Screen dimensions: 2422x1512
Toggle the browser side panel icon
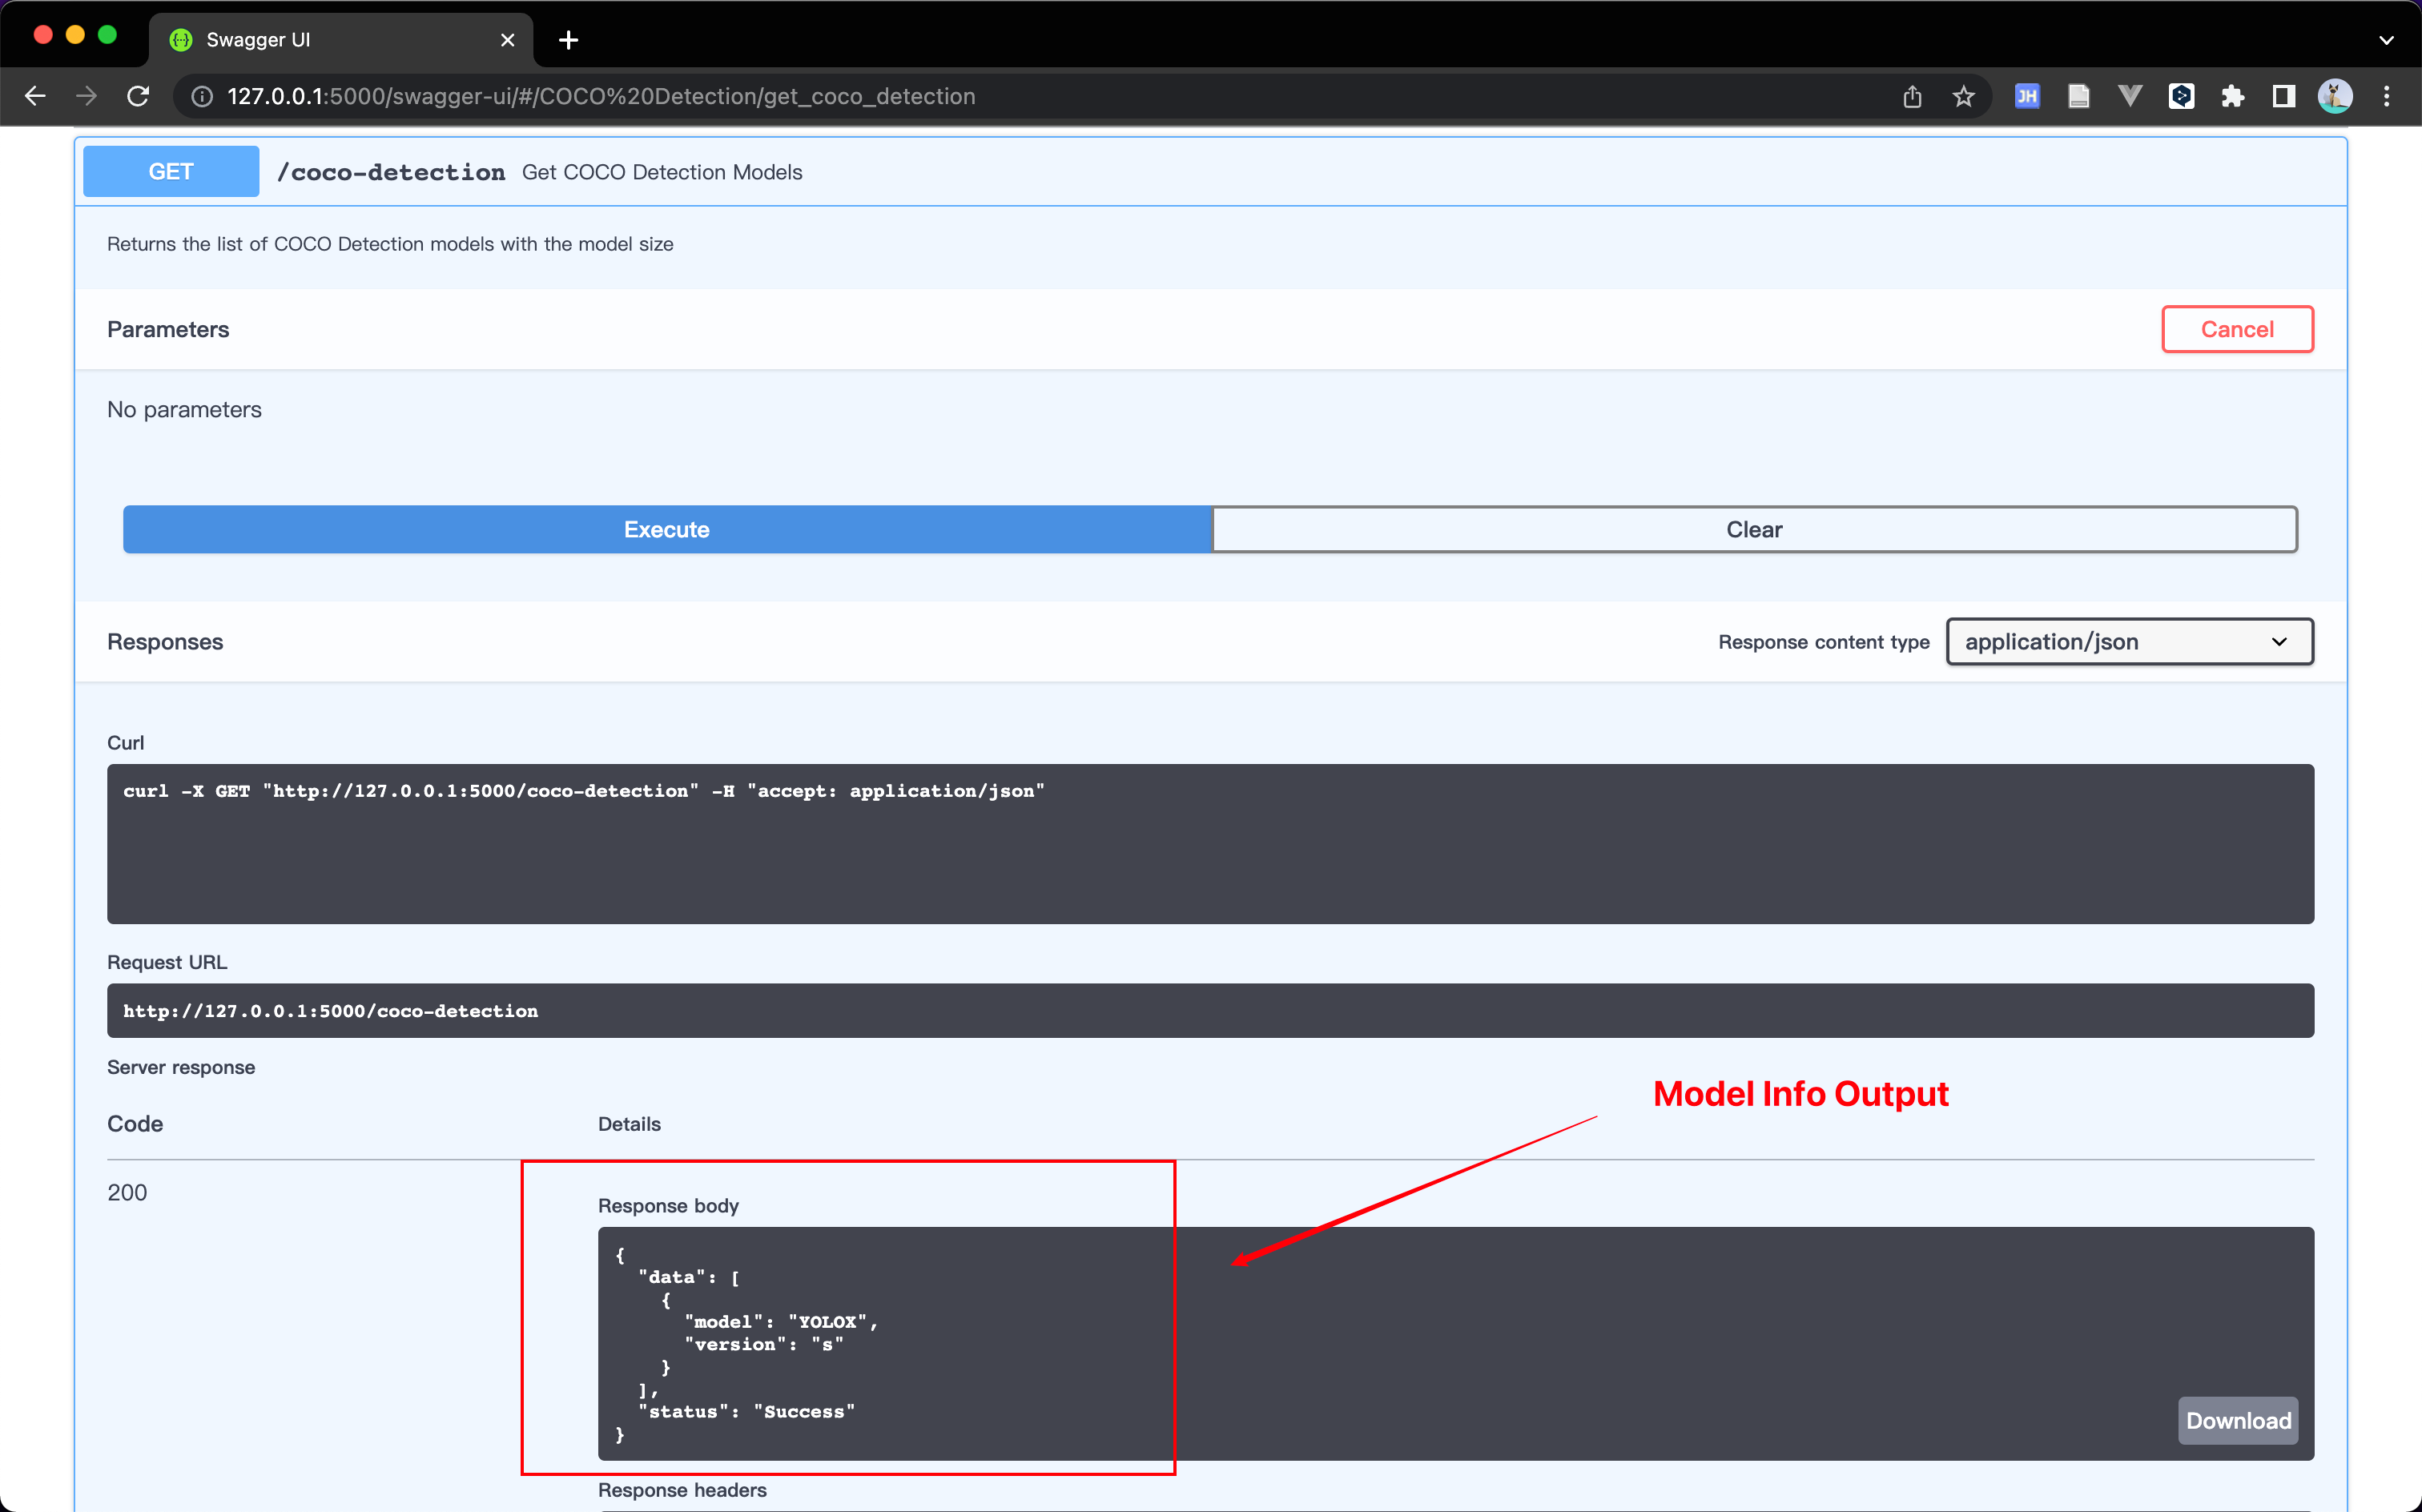[x=2283, y=96]
